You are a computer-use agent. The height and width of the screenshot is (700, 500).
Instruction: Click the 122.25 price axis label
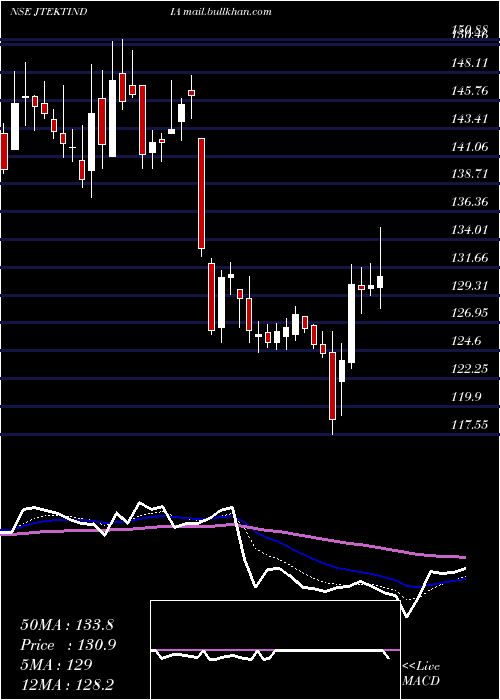470,369
